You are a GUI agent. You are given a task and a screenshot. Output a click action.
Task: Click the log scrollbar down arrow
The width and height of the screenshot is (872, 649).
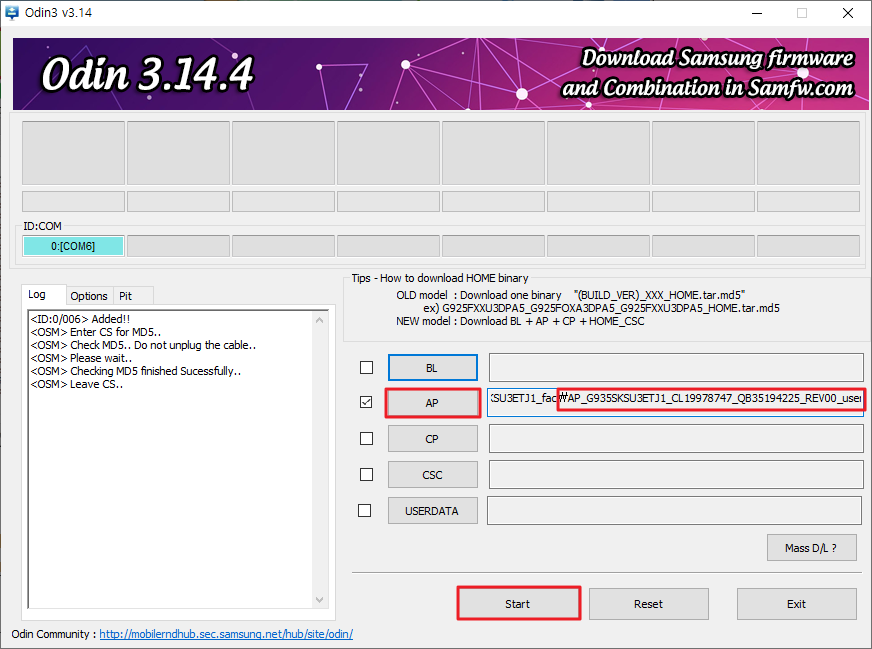(319, 600)
